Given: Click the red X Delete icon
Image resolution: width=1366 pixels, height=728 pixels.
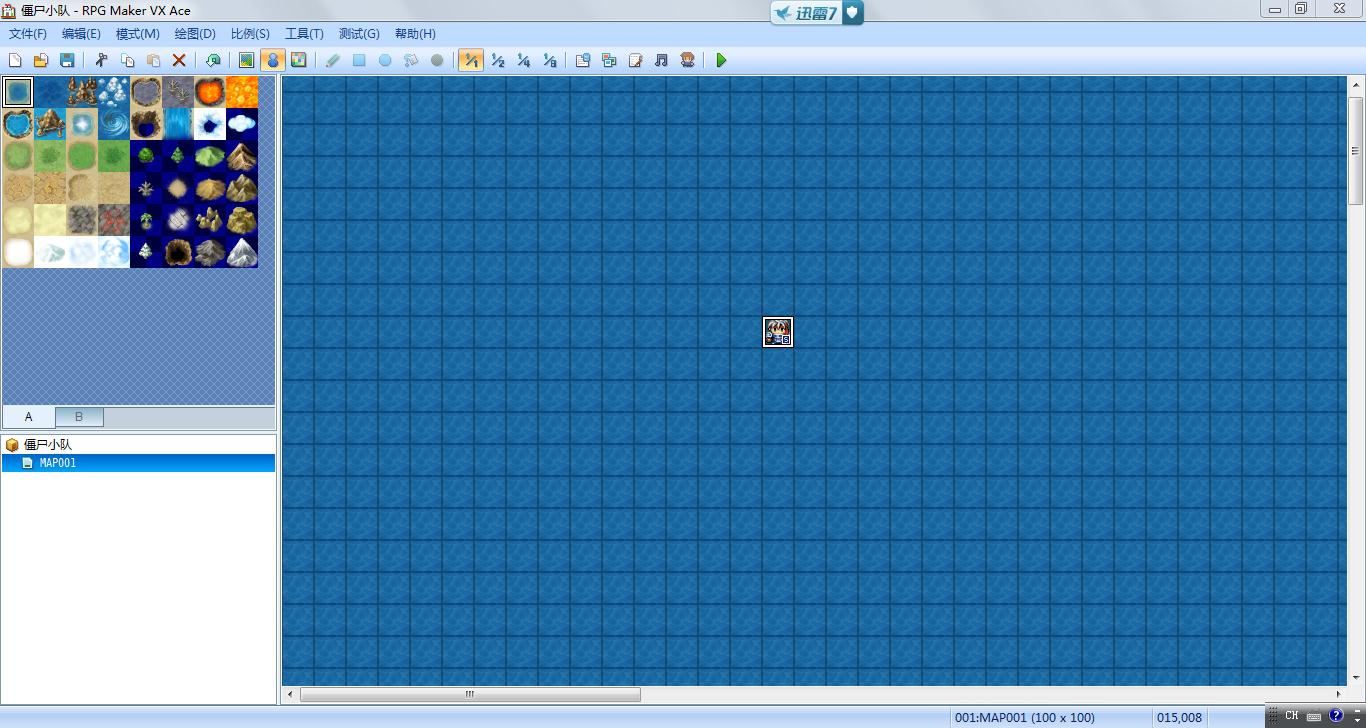Looking at the screenshot, I should point(179,61).
